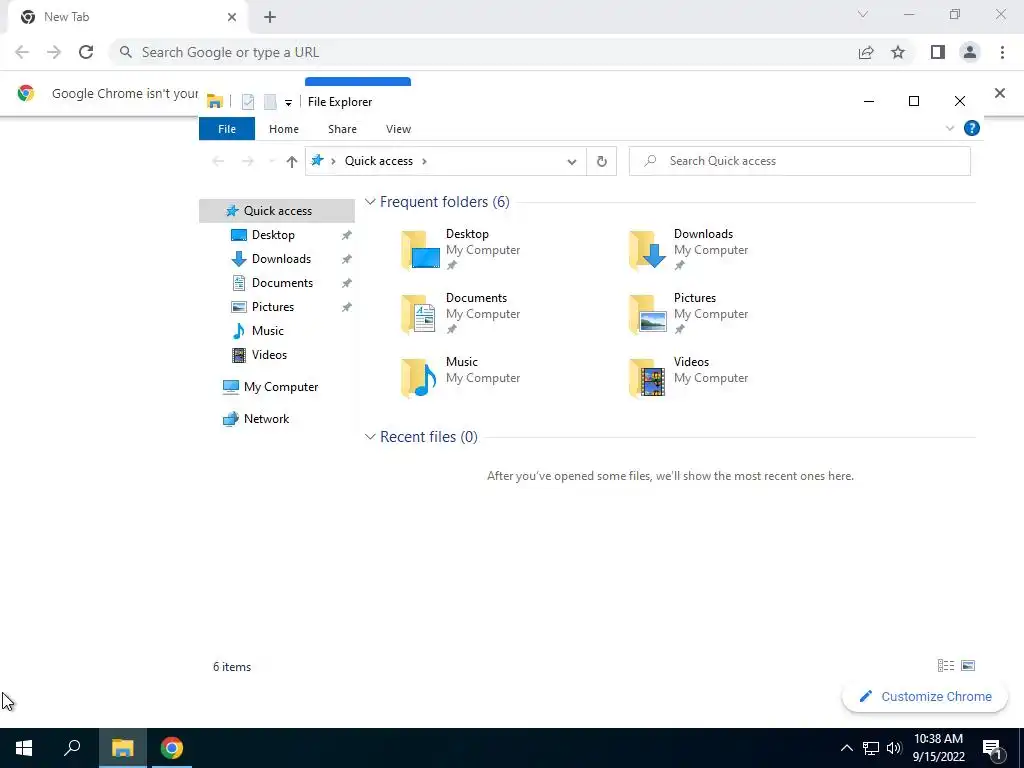The image size is (1024, 768).
Task: Open the volume control in system tray
Action: click(x=894, y=748)
